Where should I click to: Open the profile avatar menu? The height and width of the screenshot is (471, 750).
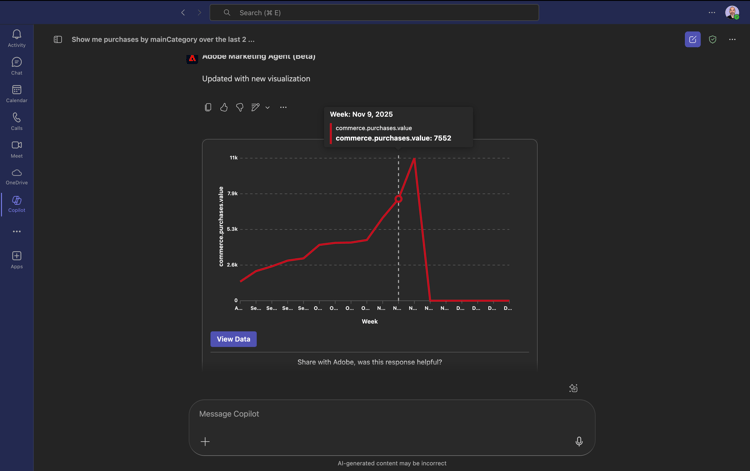coord(732,12)
